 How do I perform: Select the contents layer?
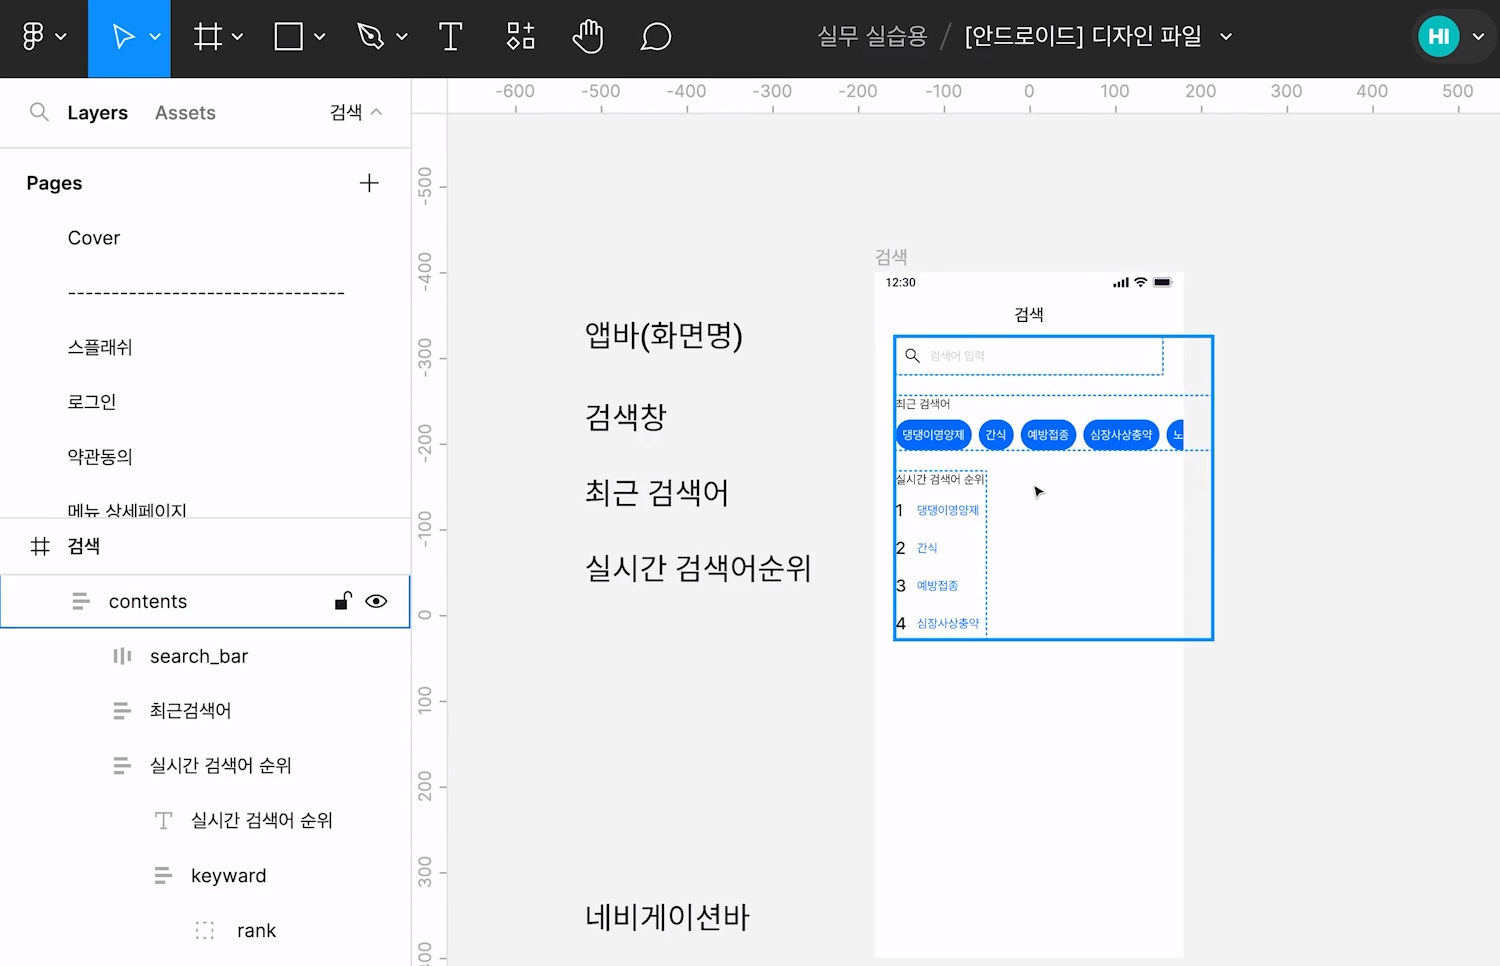(x=205, y=601)
